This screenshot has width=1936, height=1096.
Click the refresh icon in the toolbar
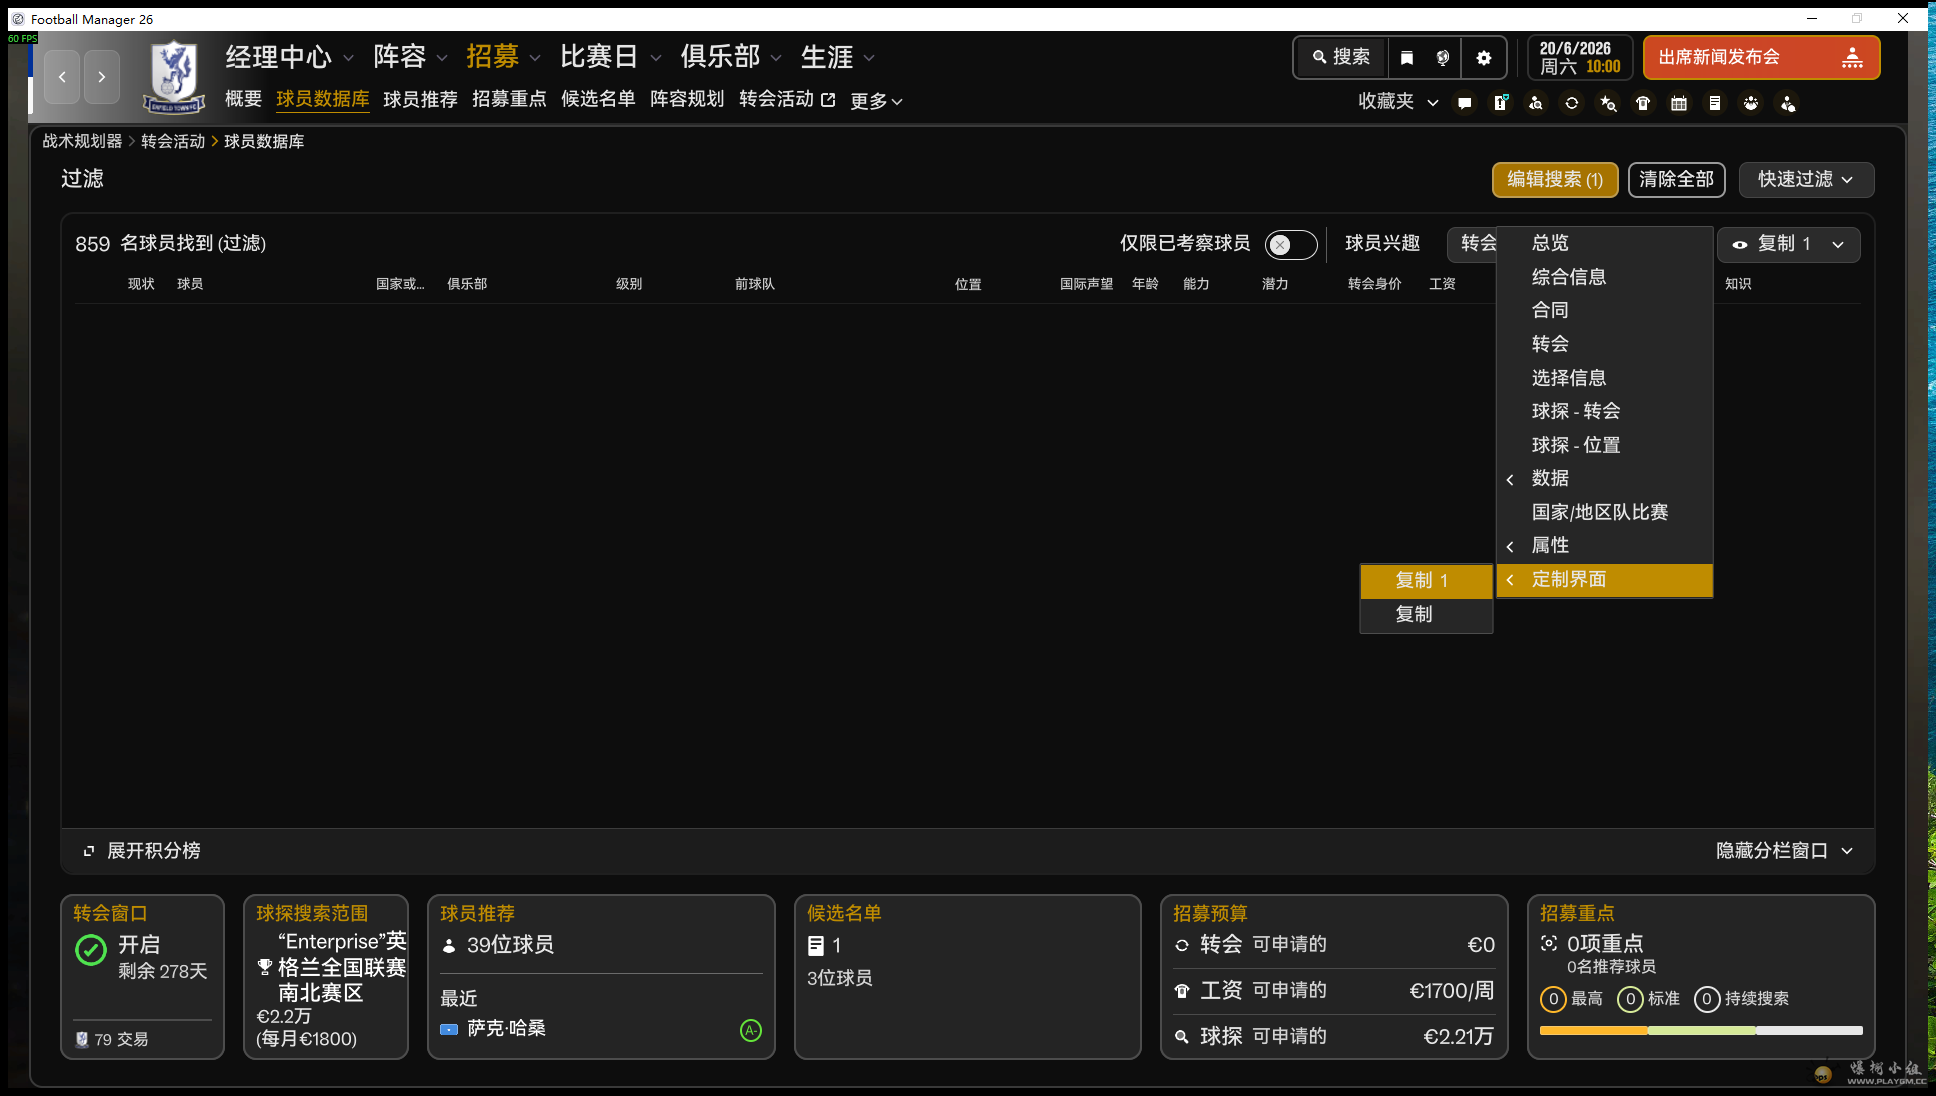pyautogui.click(x=1572, y=103)
